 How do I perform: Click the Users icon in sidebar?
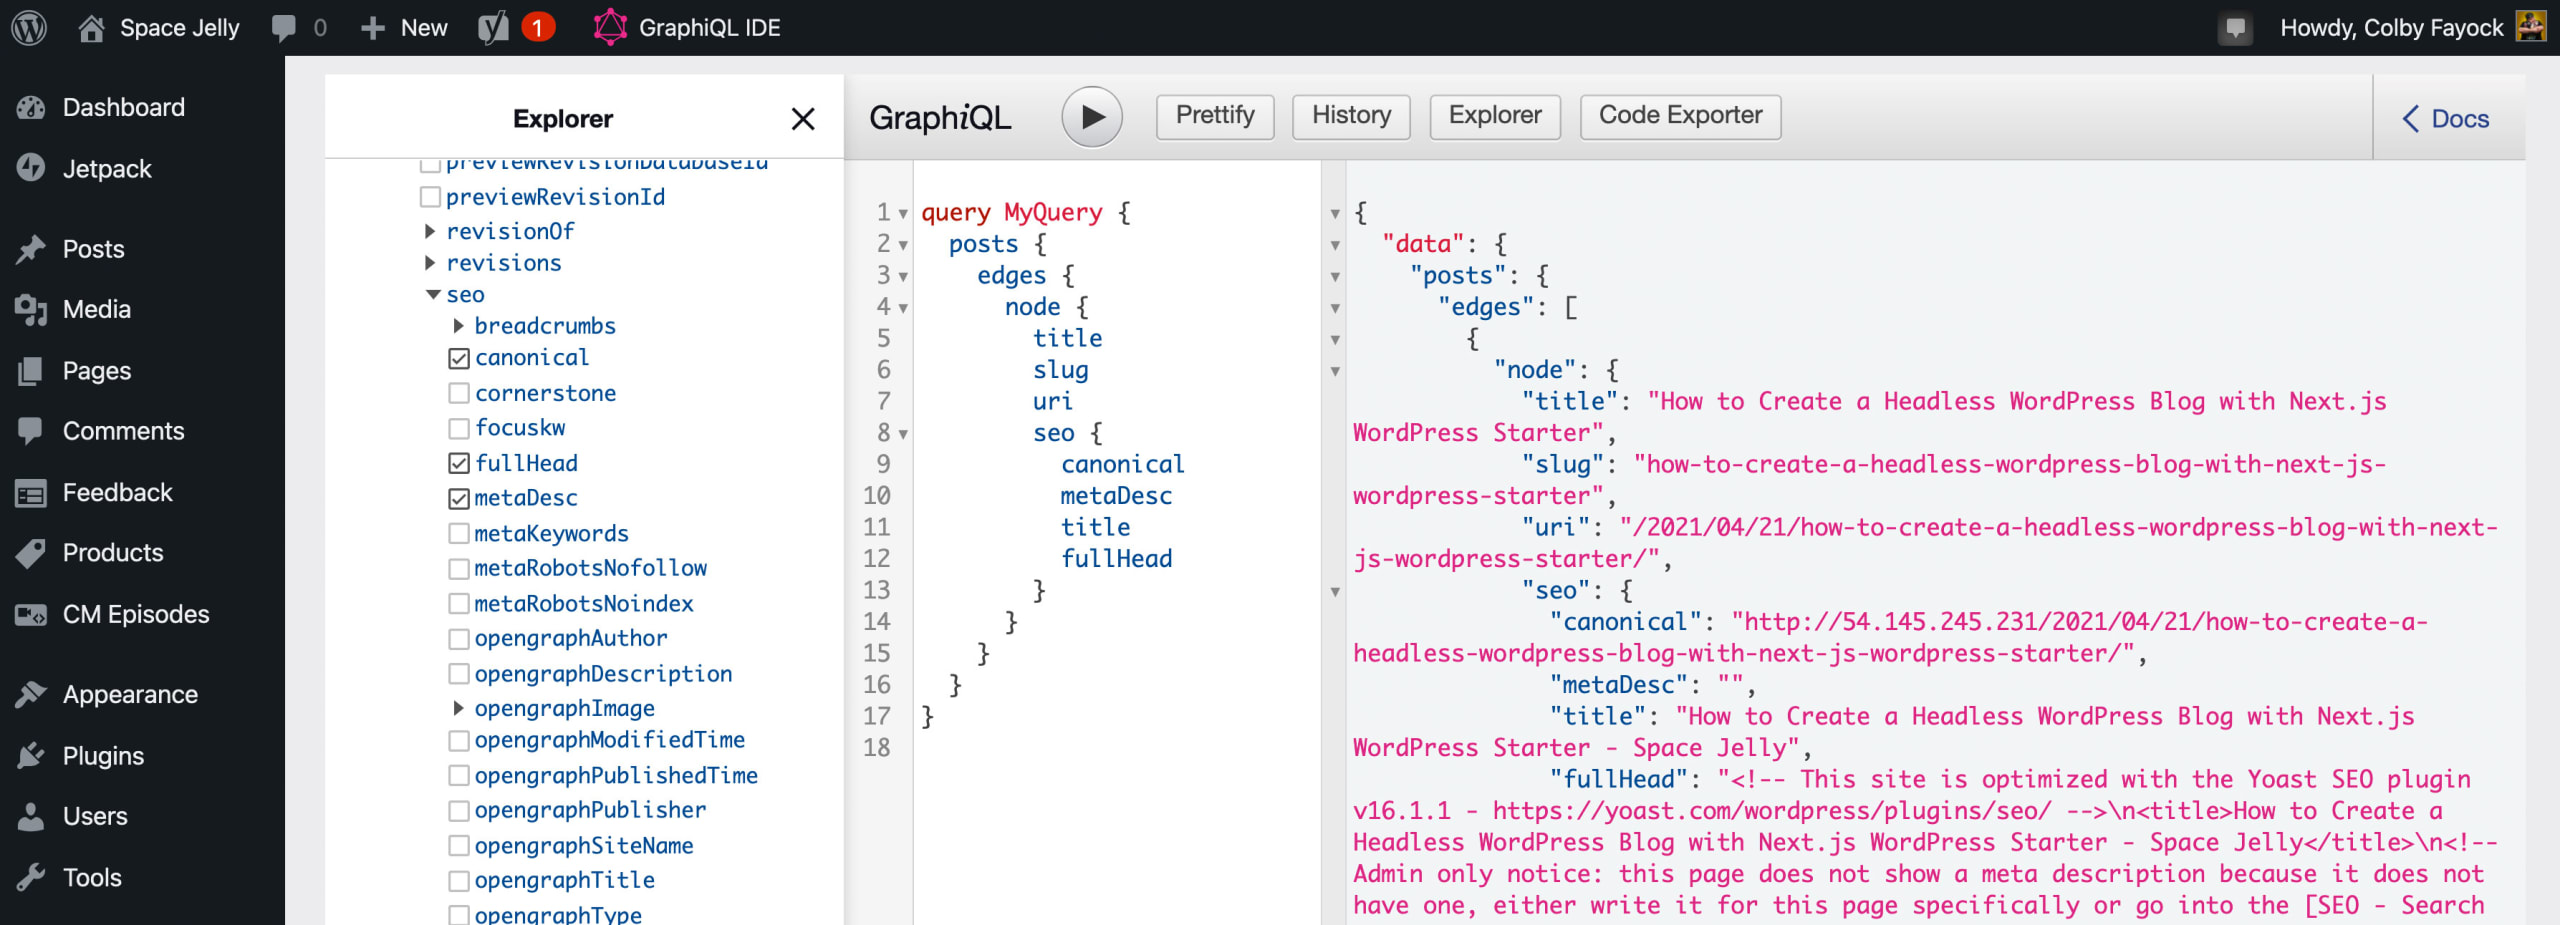31,816
